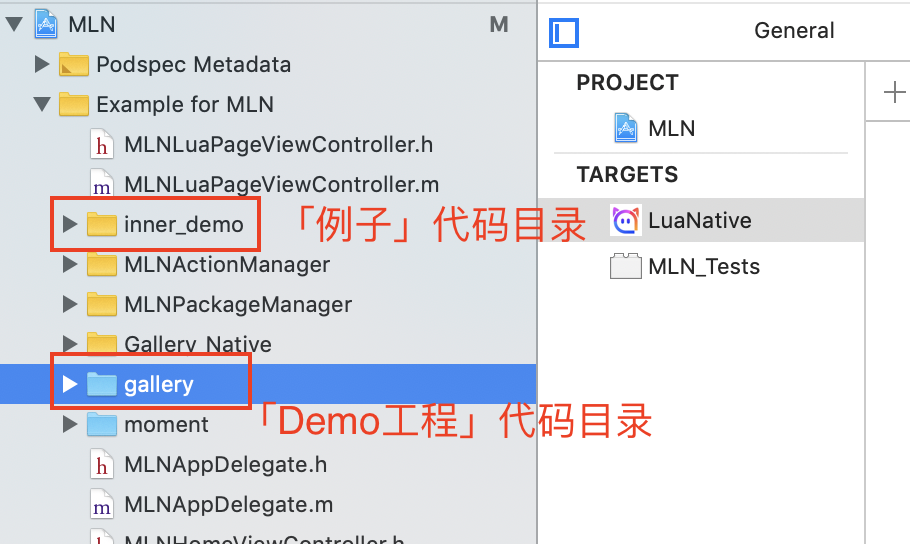This screenshot has height=544, width=910.
Task: Click the MLNAppDelegate.m source file icon
Action: tap(101, 505)
